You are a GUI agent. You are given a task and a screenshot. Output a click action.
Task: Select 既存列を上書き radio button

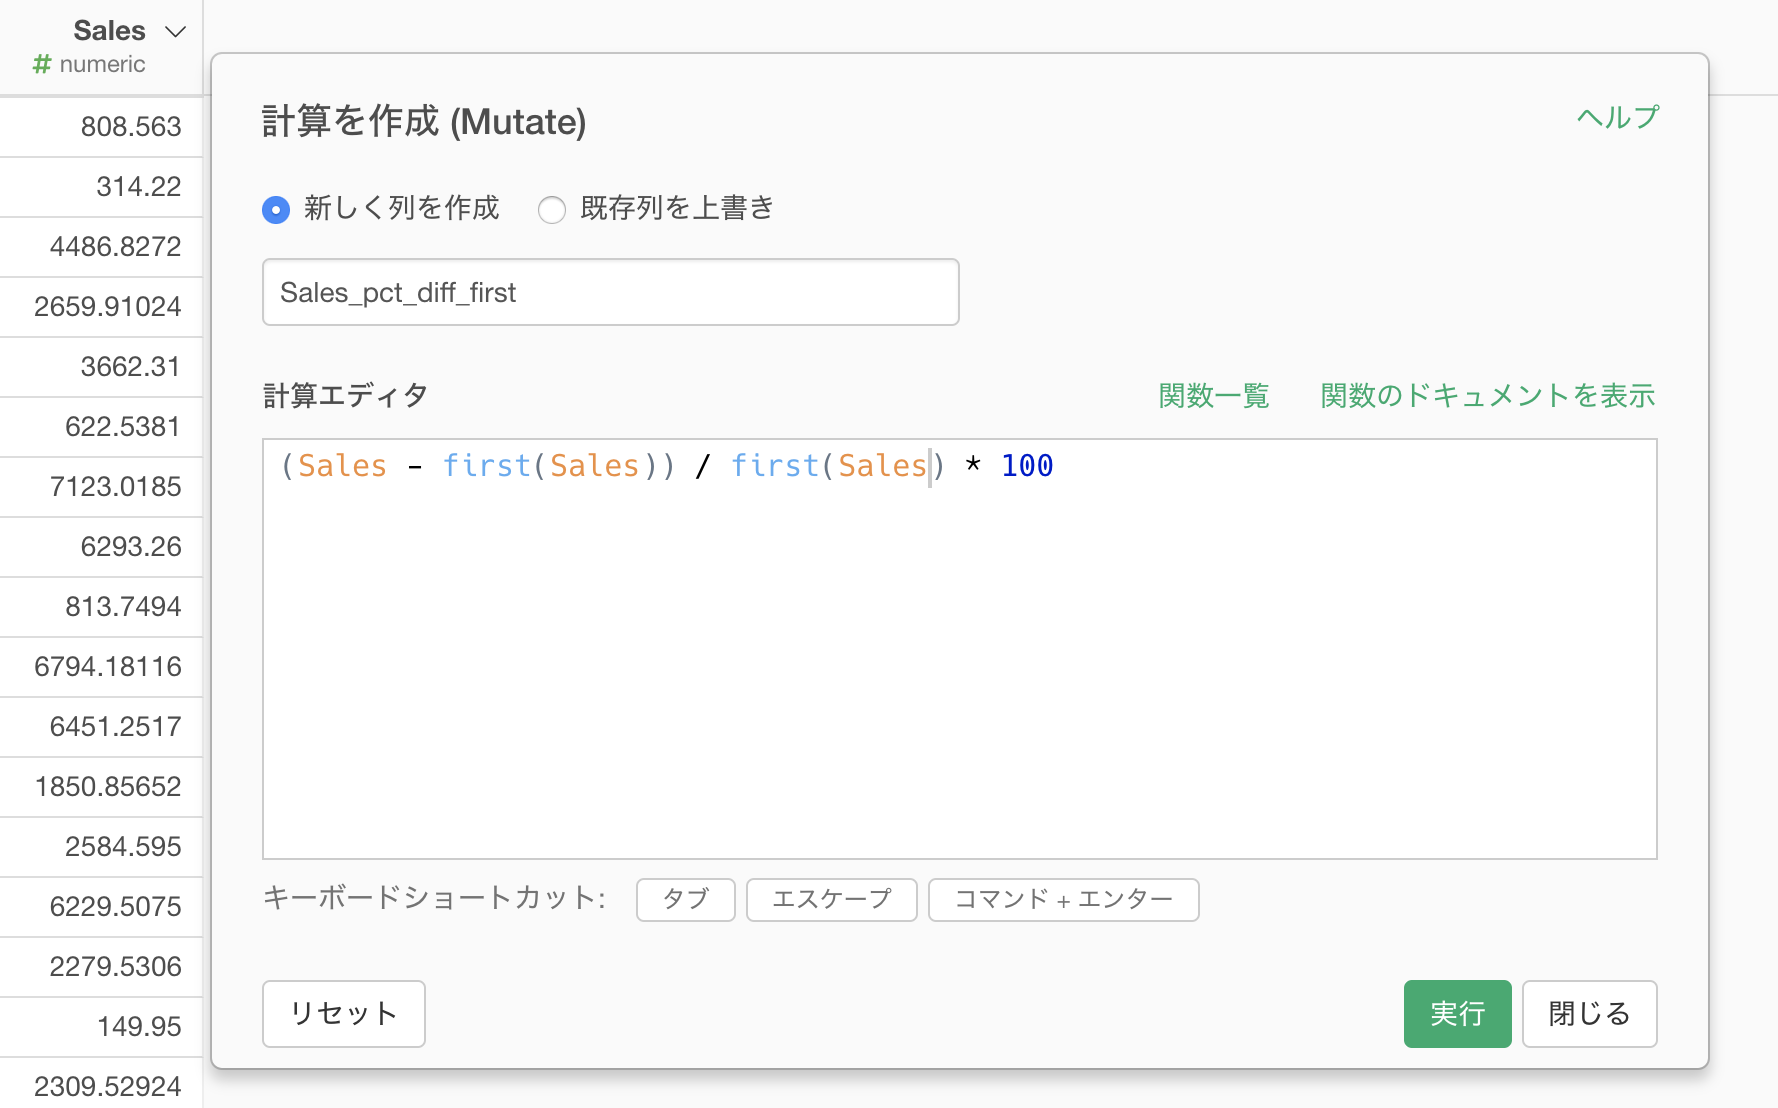pos(552,210)
